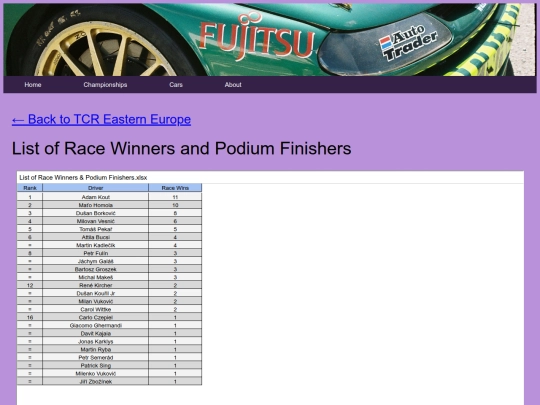540x405 pixels.
Task: Click the Milan Vuković driver cell
Action: (x=95, y=301)
